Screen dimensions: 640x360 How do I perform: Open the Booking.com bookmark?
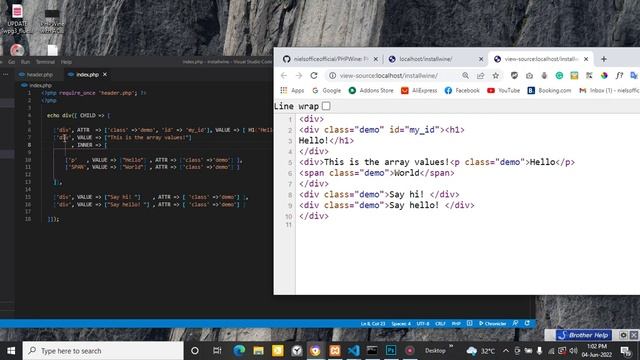tap(549, 91)
